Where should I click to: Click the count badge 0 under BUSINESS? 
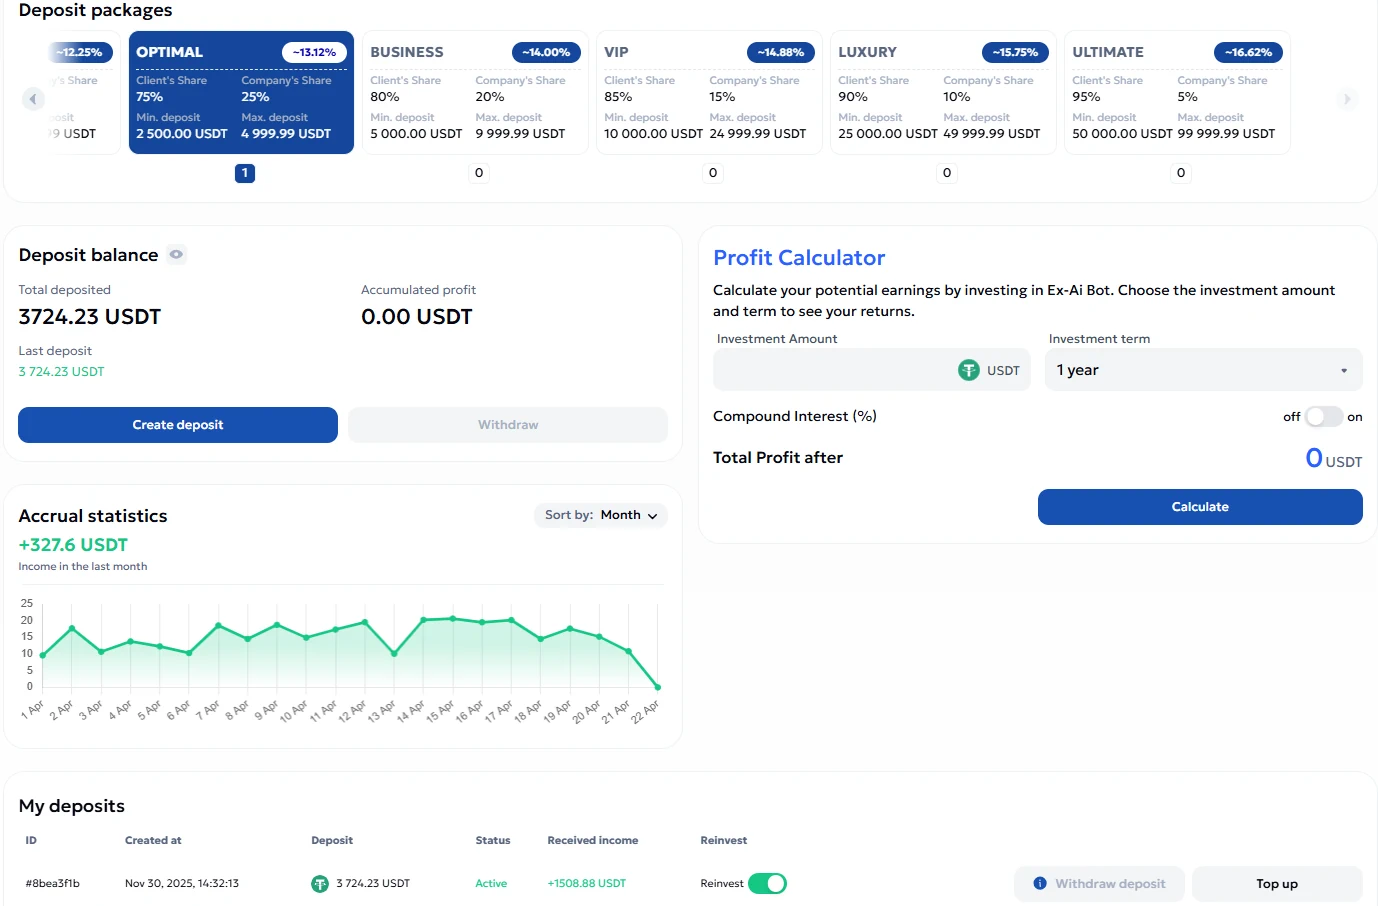click(479, 173)
